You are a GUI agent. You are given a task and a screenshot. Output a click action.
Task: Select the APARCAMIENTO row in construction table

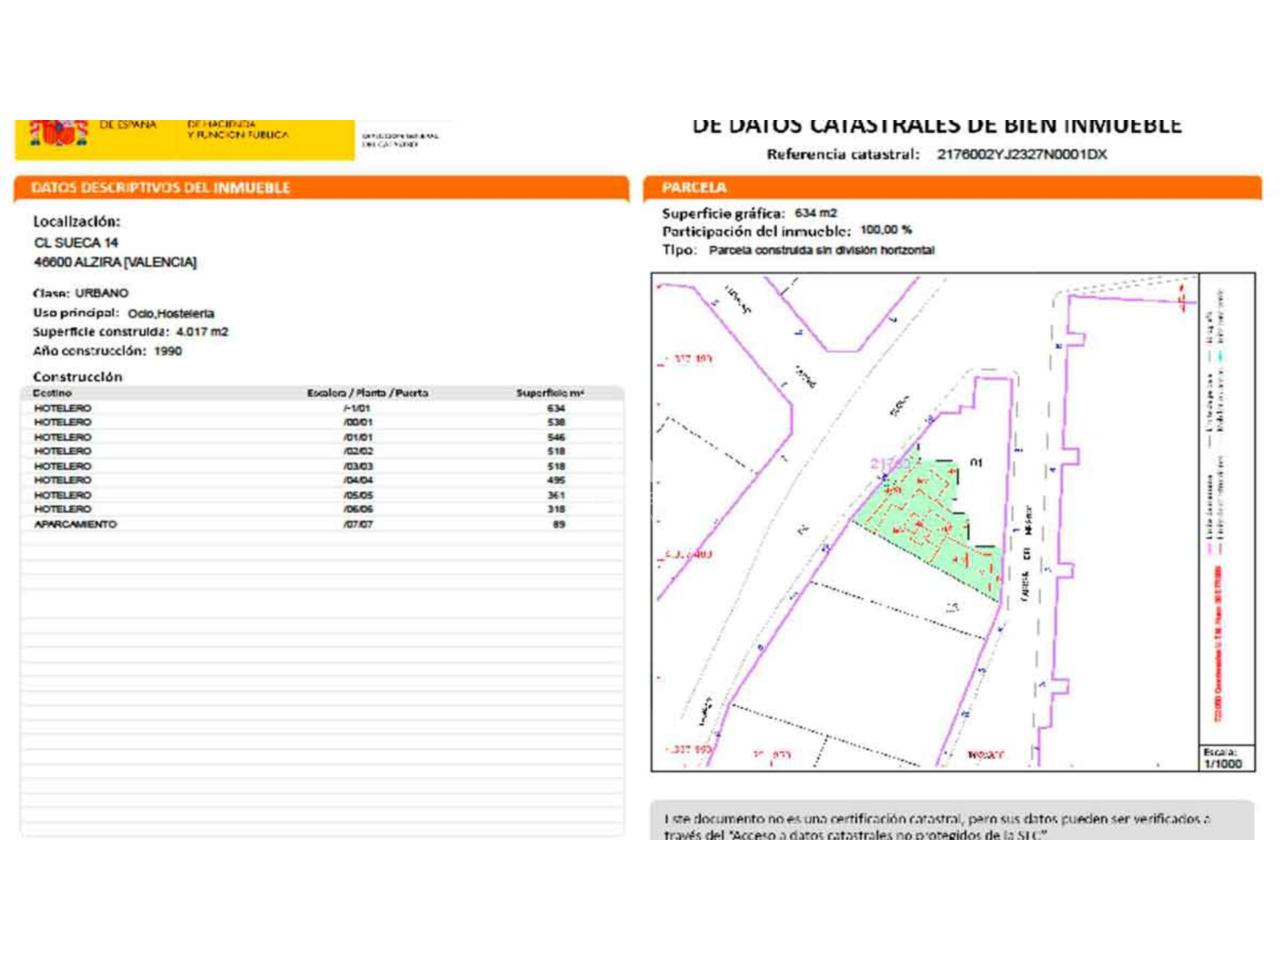coord(76,524)
